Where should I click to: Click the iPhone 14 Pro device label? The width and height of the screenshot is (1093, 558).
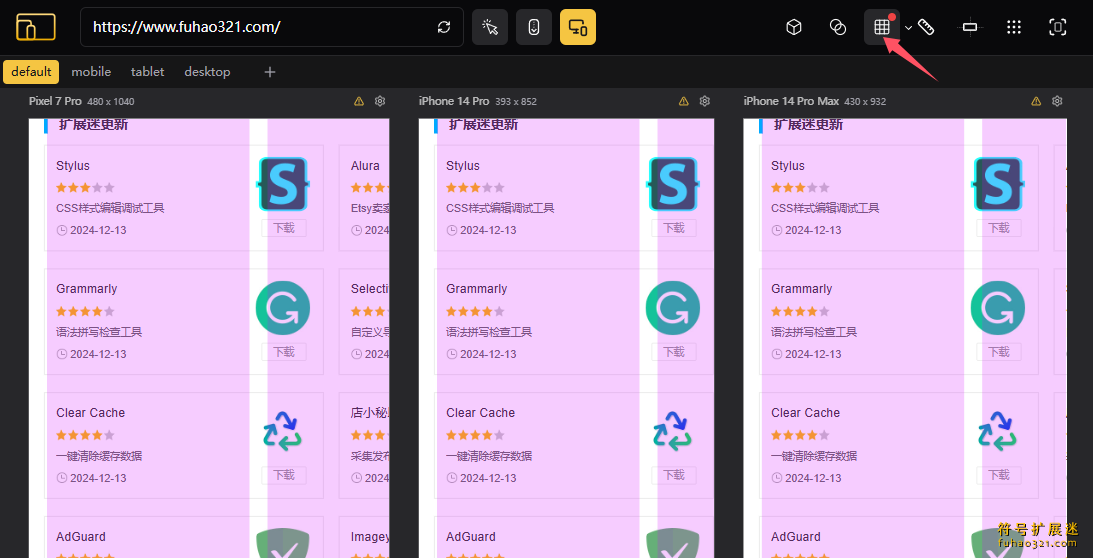(x=454, y=101)
